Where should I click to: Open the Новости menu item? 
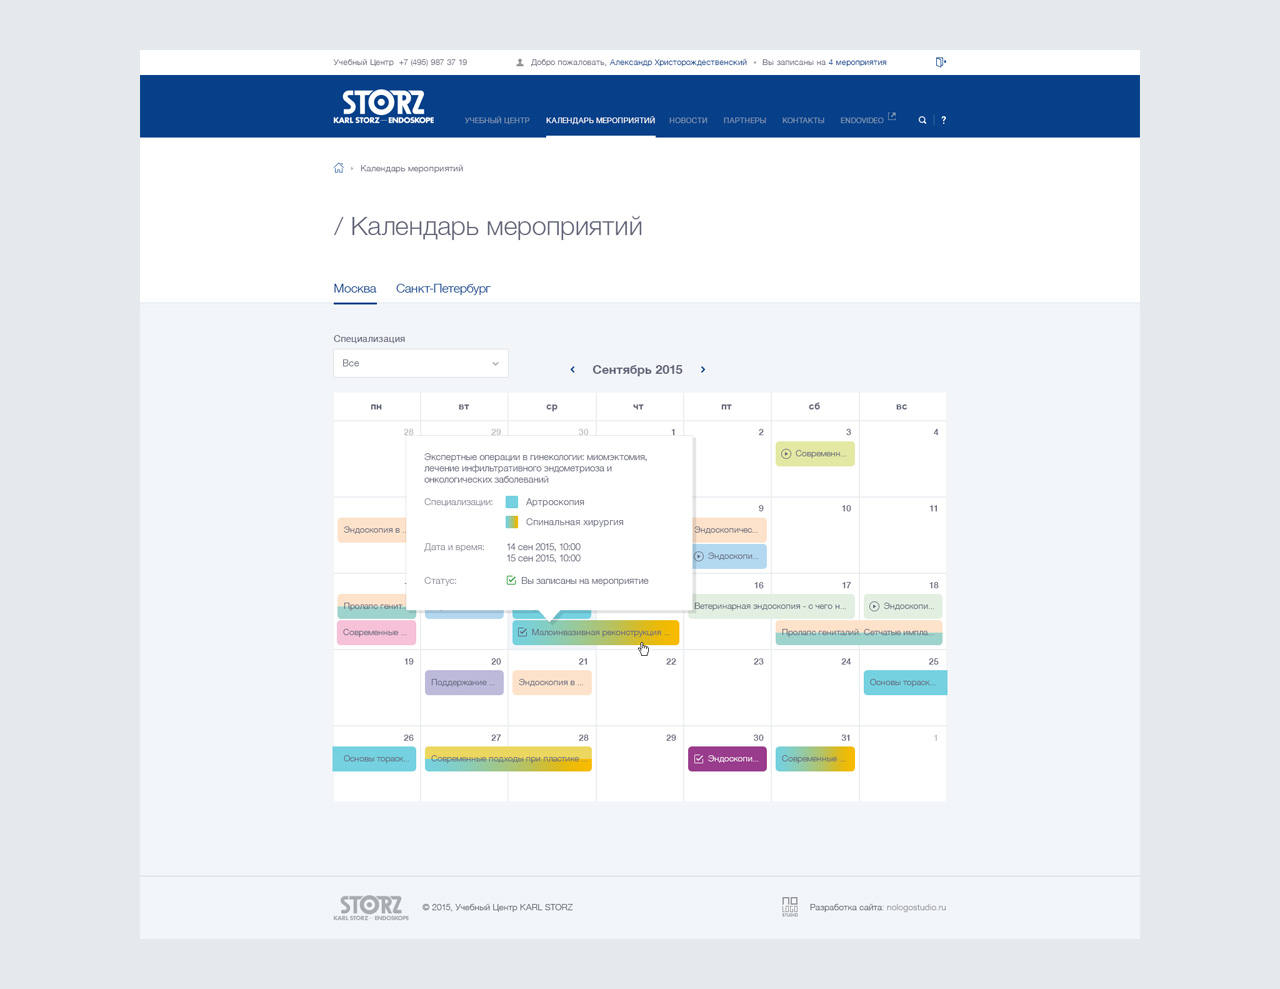[688, 120]
